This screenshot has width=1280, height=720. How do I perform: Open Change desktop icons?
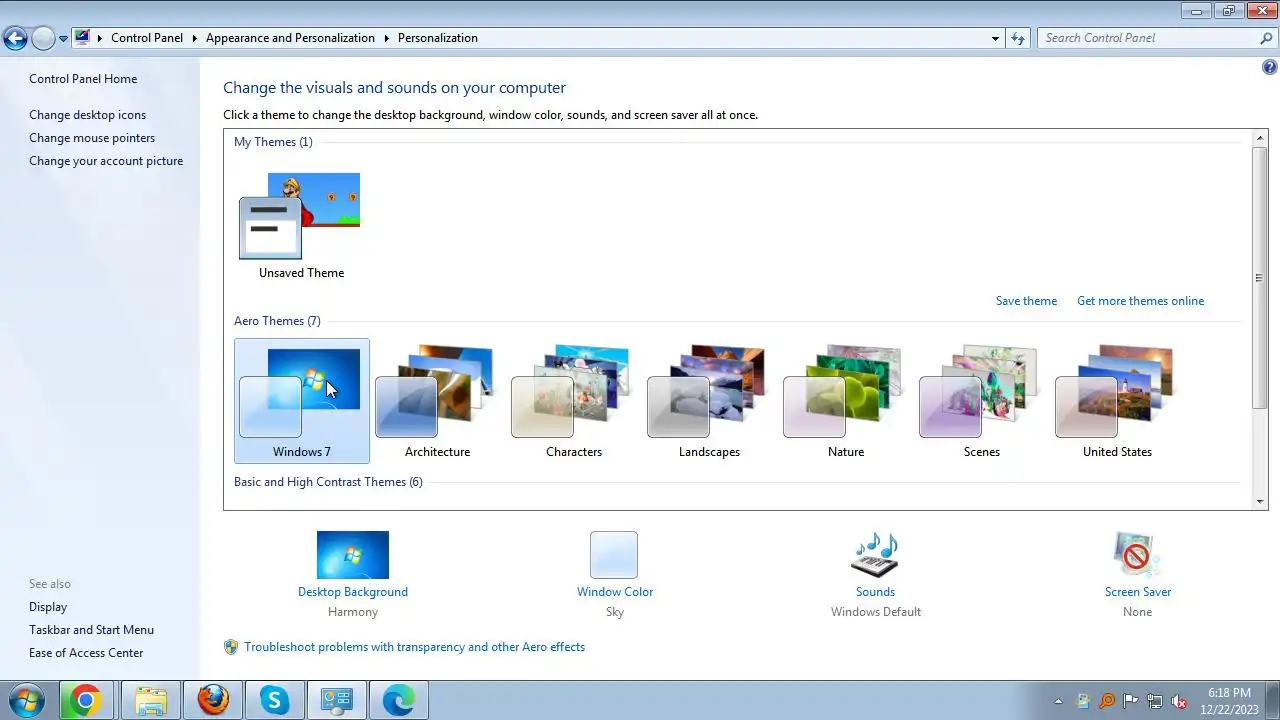pyautogui.click(x=87, y=115)
